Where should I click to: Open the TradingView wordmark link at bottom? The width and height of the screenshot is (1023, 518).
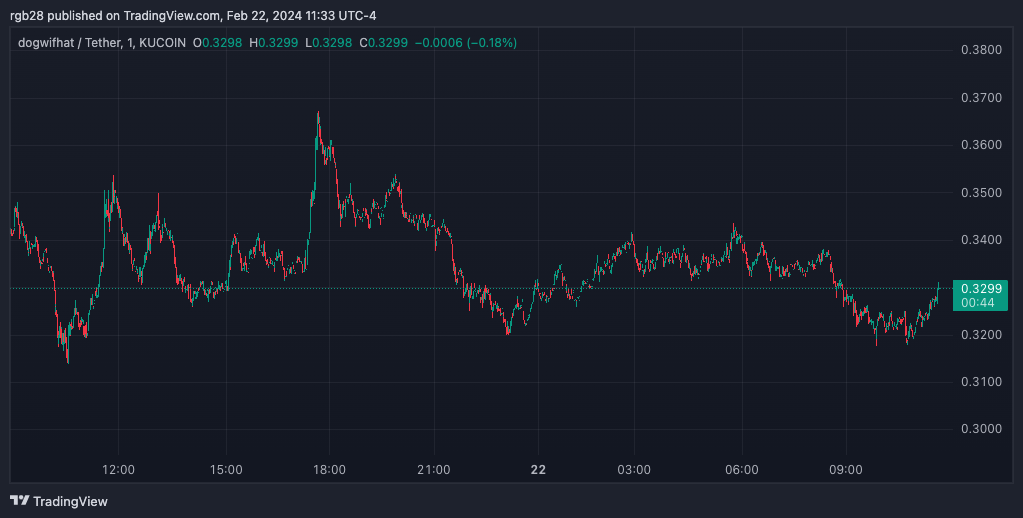point(70,501)
